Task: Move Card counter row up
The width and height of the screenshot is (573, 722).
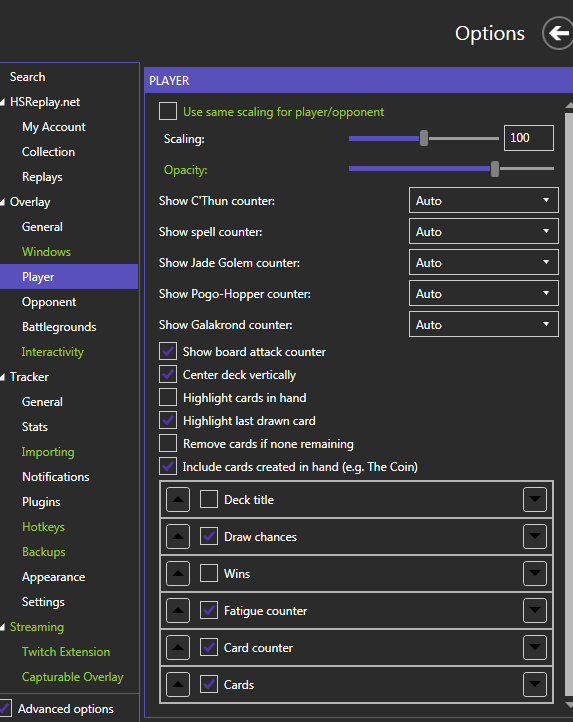Action: (x=178, y=647)
